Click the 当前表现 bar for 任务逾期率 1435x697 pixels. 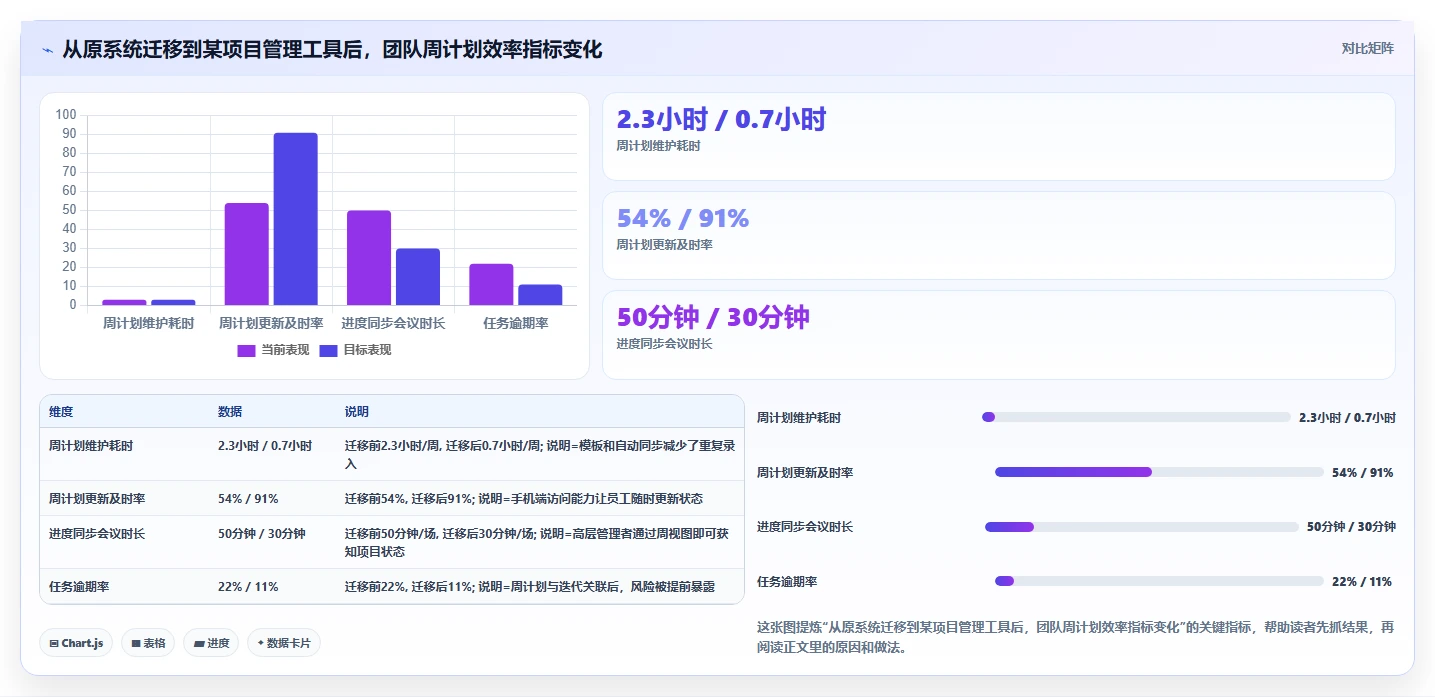[491, 284]
